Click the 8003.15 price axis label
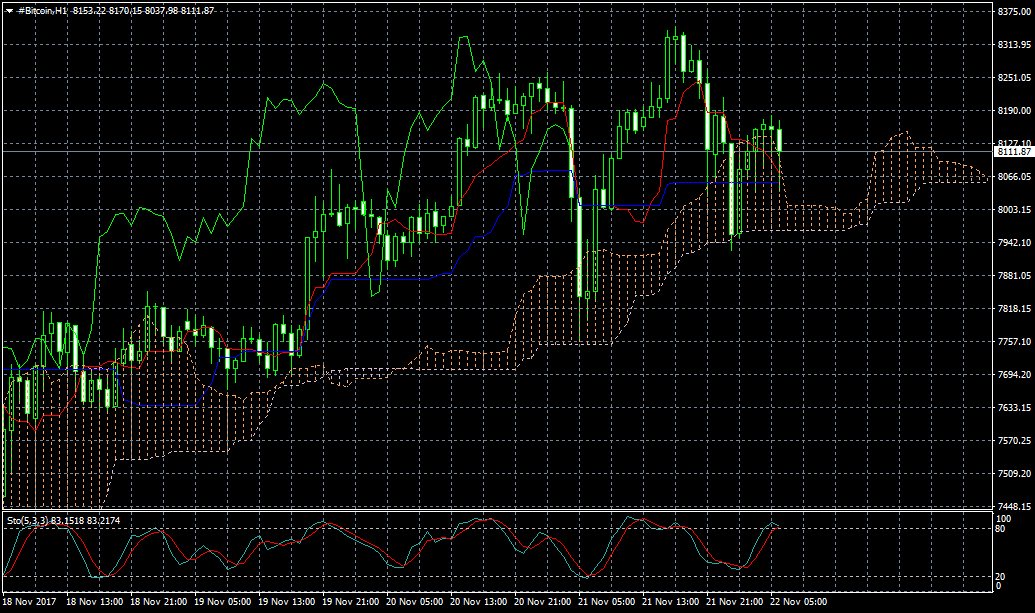 pos(1013,209)
